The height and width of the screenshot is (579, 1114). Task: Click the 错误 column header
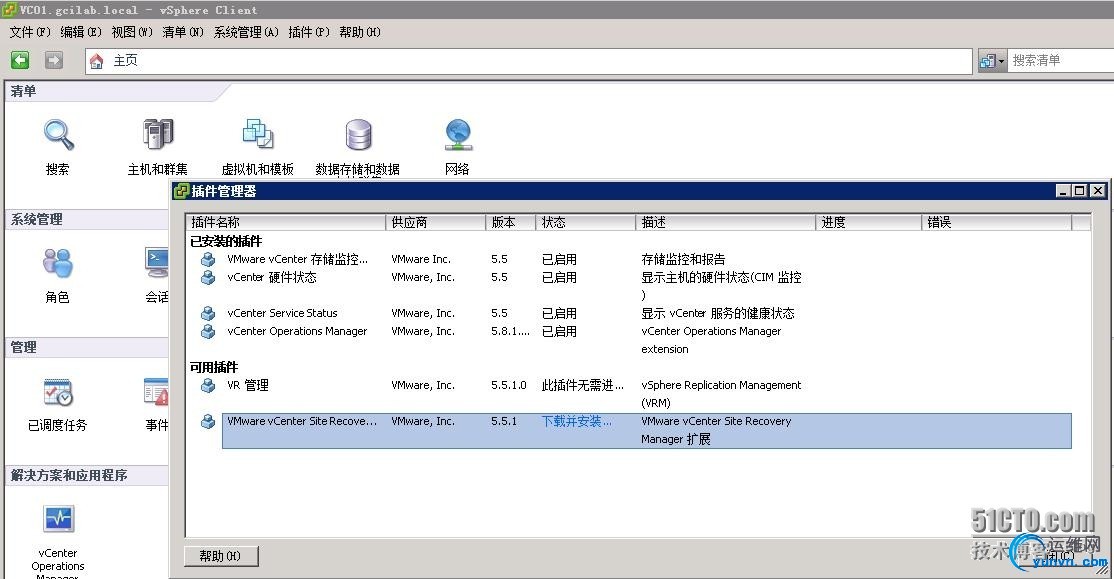[997, 222]
